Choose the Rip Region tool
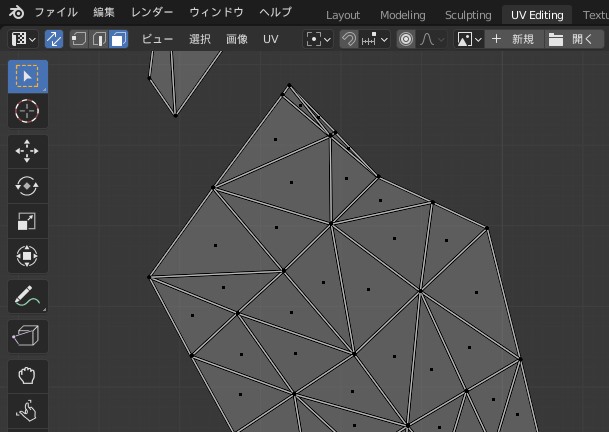The height and width of the screenshot is (432, 609). pyautogui.click(x=27, y=337)
